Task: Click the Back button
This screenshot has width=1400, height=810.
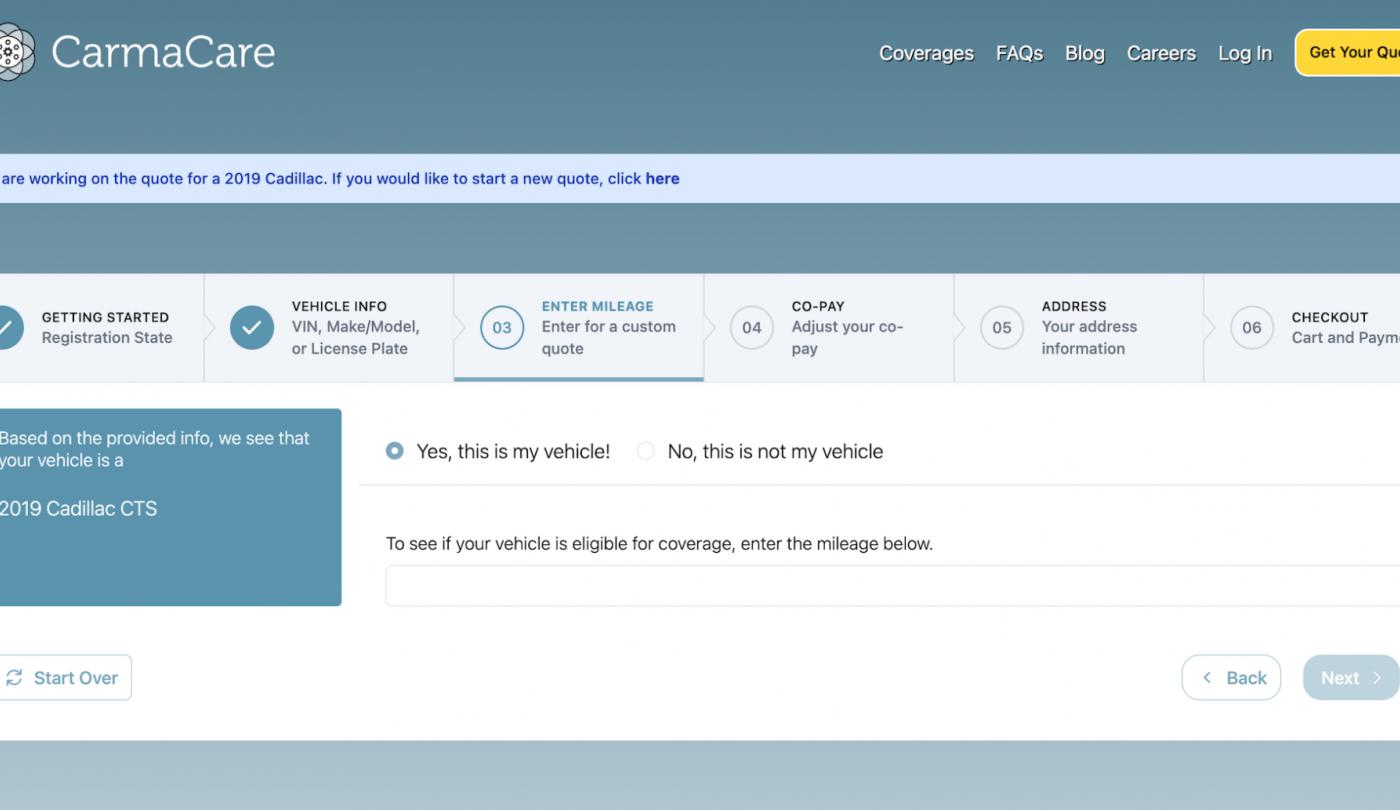Action: click(x=1231, y=678)
